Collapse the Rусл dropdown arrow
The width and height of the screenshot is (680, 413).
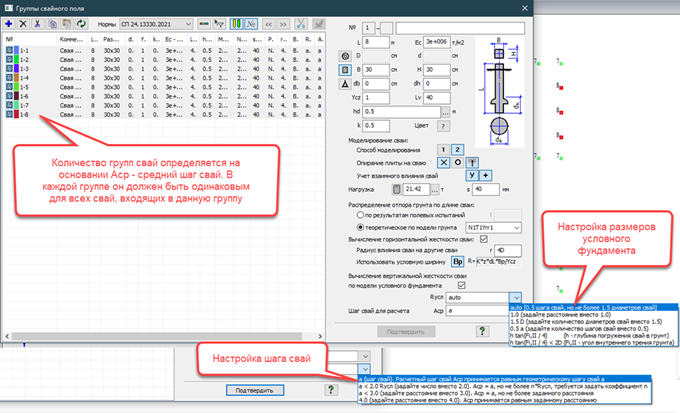click(515, 298)
